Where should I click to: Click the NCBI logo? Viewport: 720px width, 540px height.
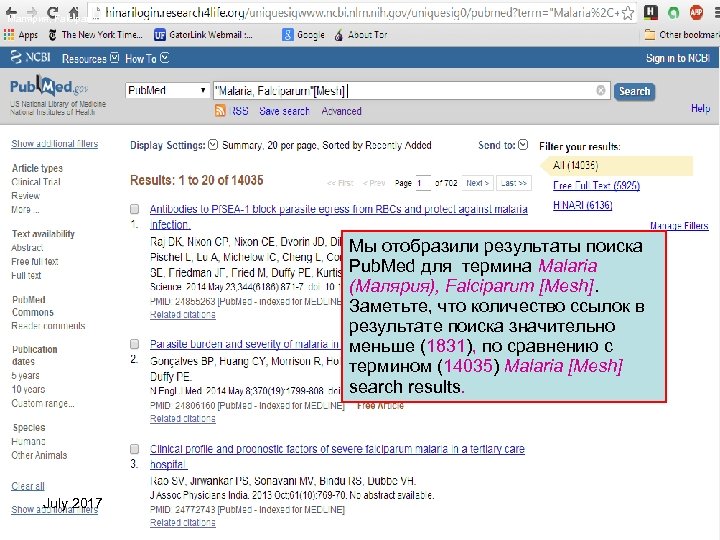point(30,57)
